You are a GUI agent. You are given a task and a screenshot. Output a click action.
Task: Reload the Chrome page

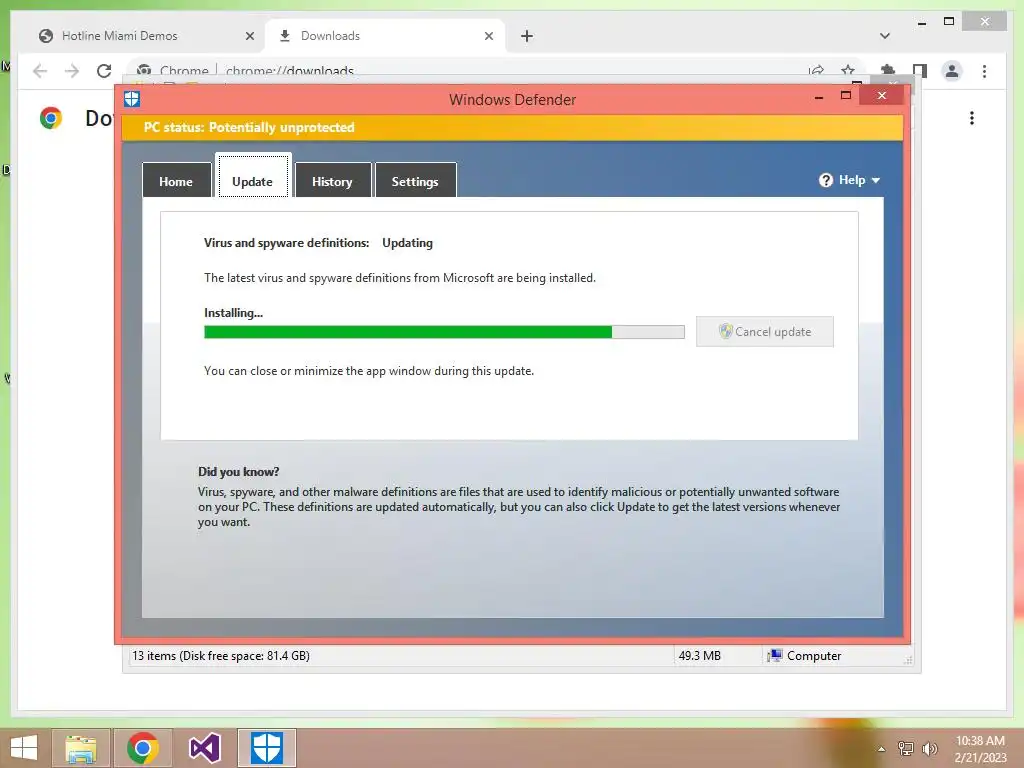click(104, 71)
